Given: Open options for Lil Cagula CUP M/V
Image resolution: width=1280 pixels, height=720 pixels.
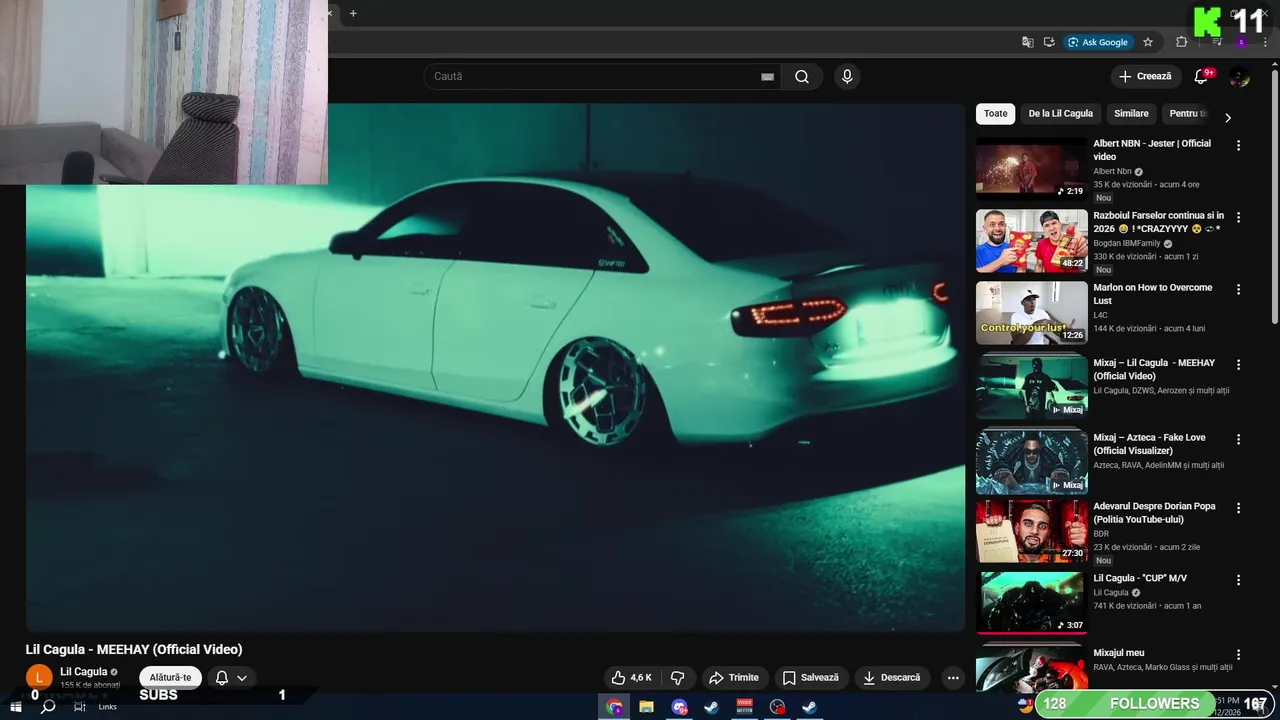Looking at the screenshot, I should tap(1238, 580).
